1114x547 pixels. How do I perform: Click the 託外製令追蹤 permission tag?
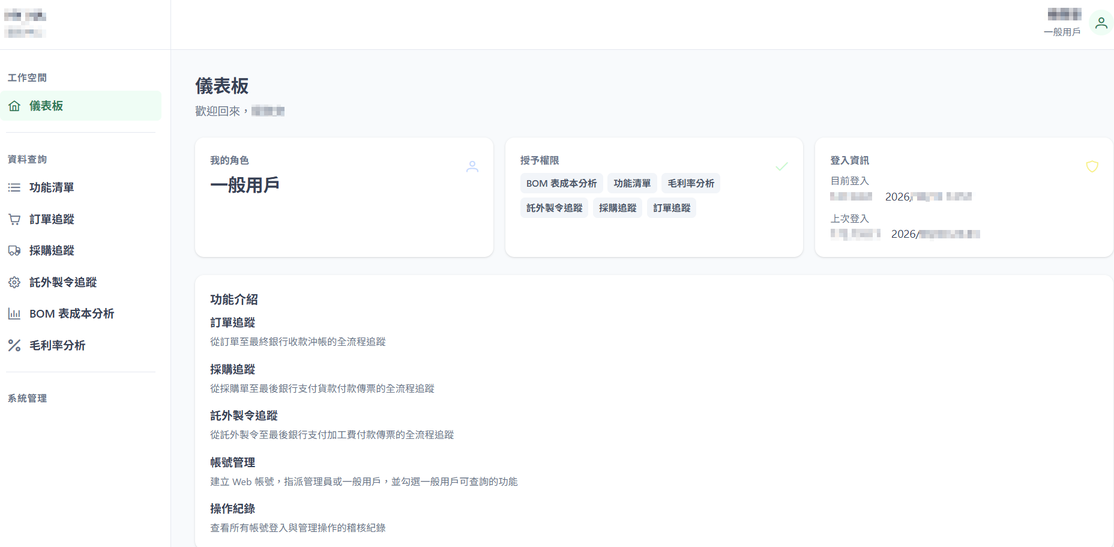[554, 208]
